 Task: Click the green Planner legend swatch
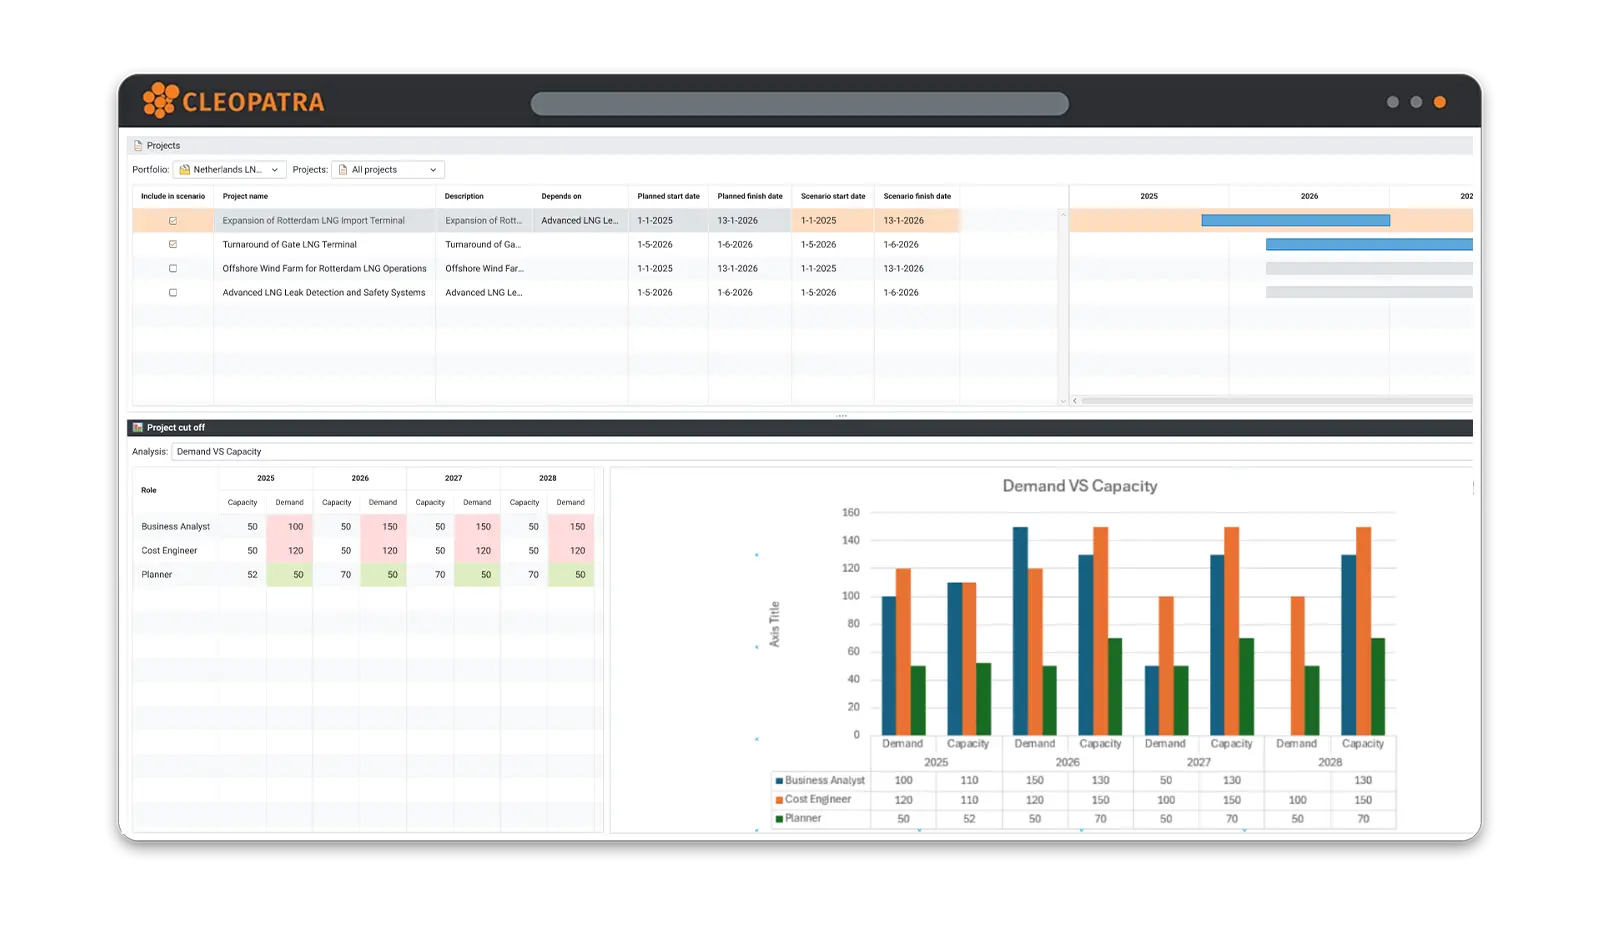point(777,817)
